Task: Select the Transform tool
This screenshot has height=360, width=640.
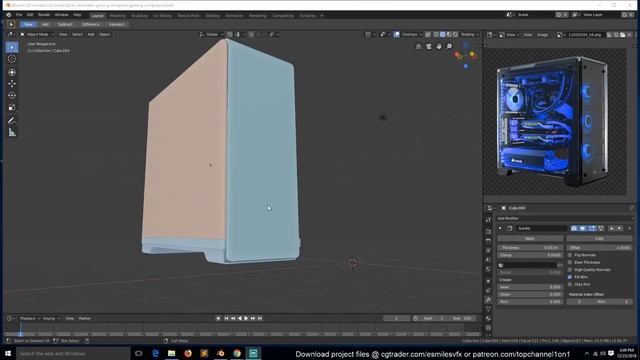Action: [x=12, y=72]
